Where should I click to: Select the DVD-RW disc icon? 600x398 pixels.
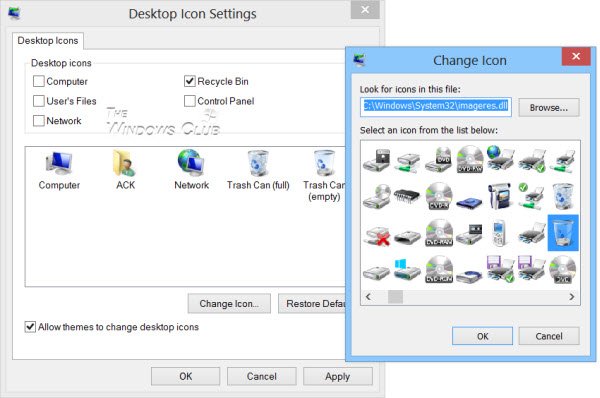click(470, 159)
